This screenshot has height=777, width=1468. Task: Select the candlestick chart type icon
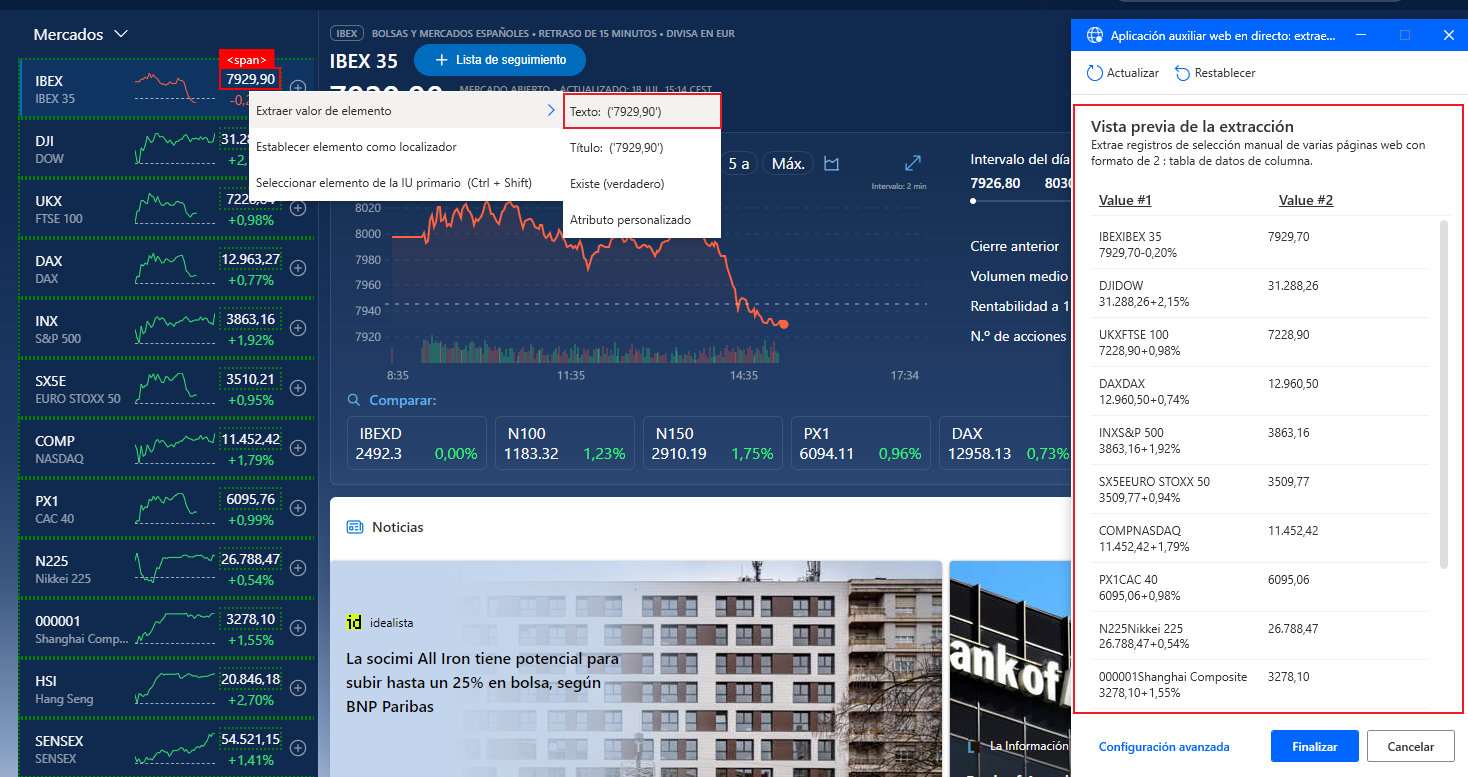tap(831, 163)
